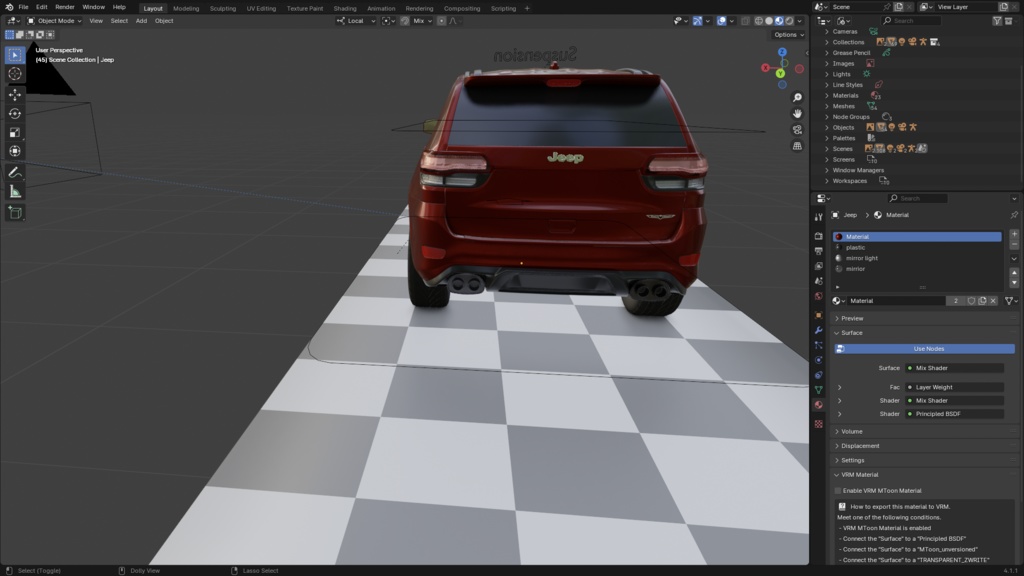Select the Rotate tool

tap(15, 114)
